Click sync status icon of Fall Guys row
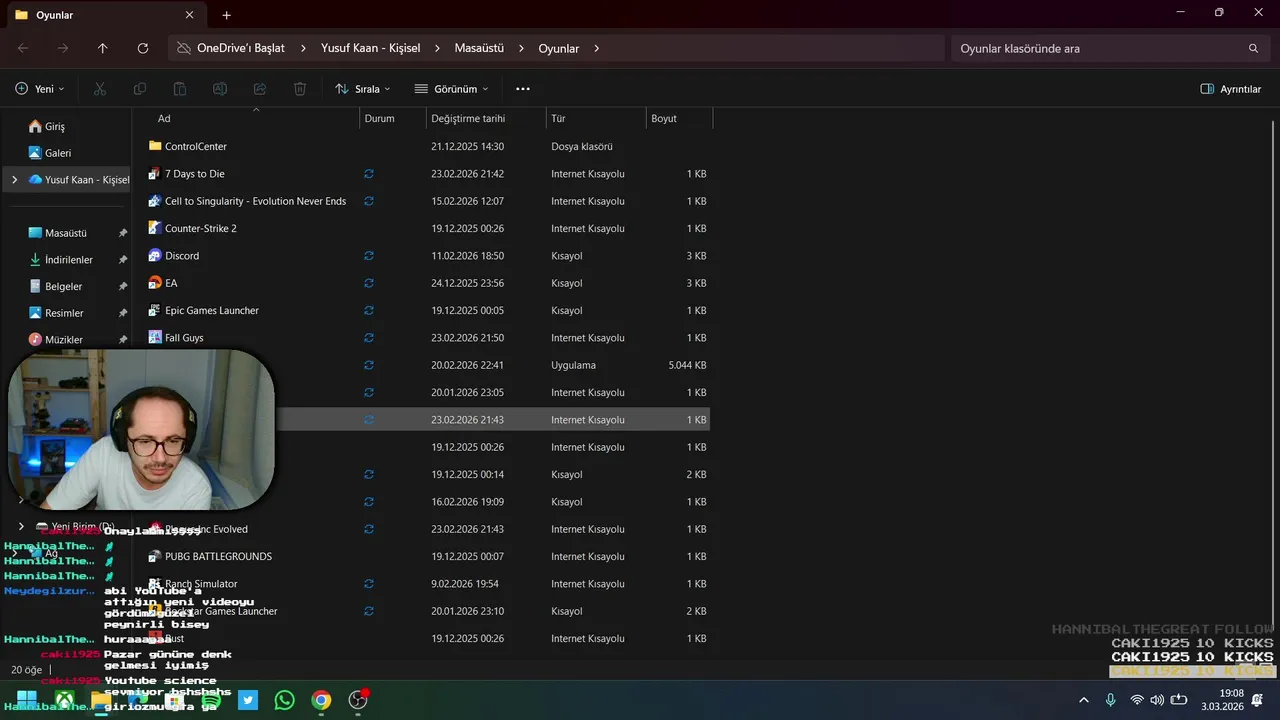Viewport: 1280px width, 720px height. tap(369, 338)
